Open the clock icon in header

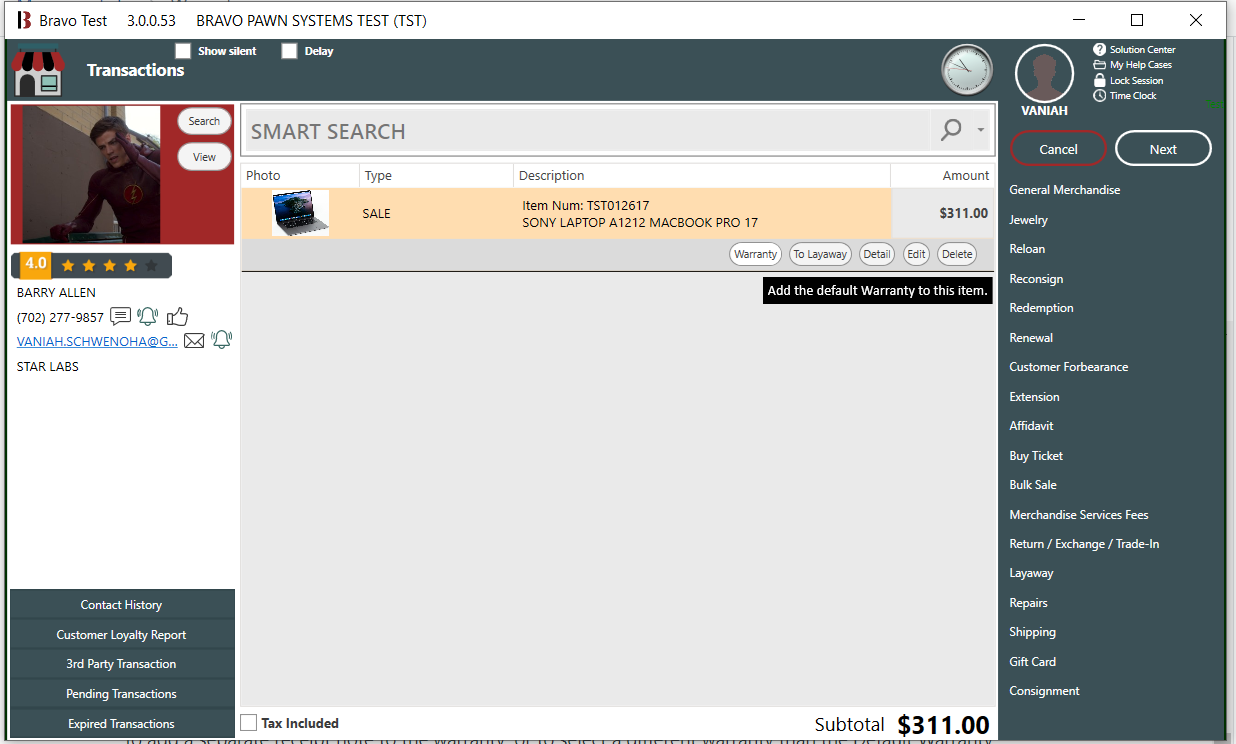[967, 70]
